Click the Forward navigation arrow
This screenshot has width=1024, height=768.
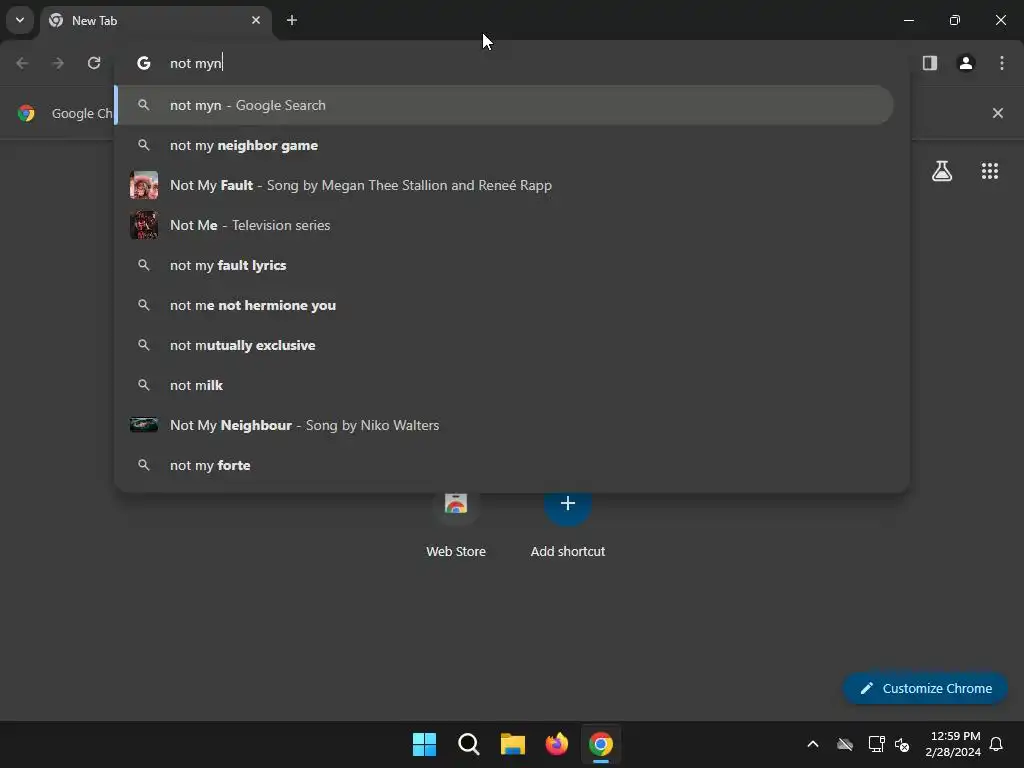click(58, 63)
